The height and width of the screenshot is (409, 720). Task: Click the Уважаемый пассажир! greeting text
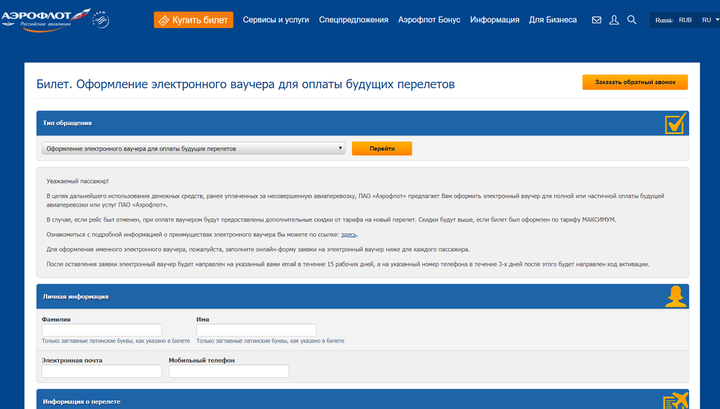click(77, 181)
